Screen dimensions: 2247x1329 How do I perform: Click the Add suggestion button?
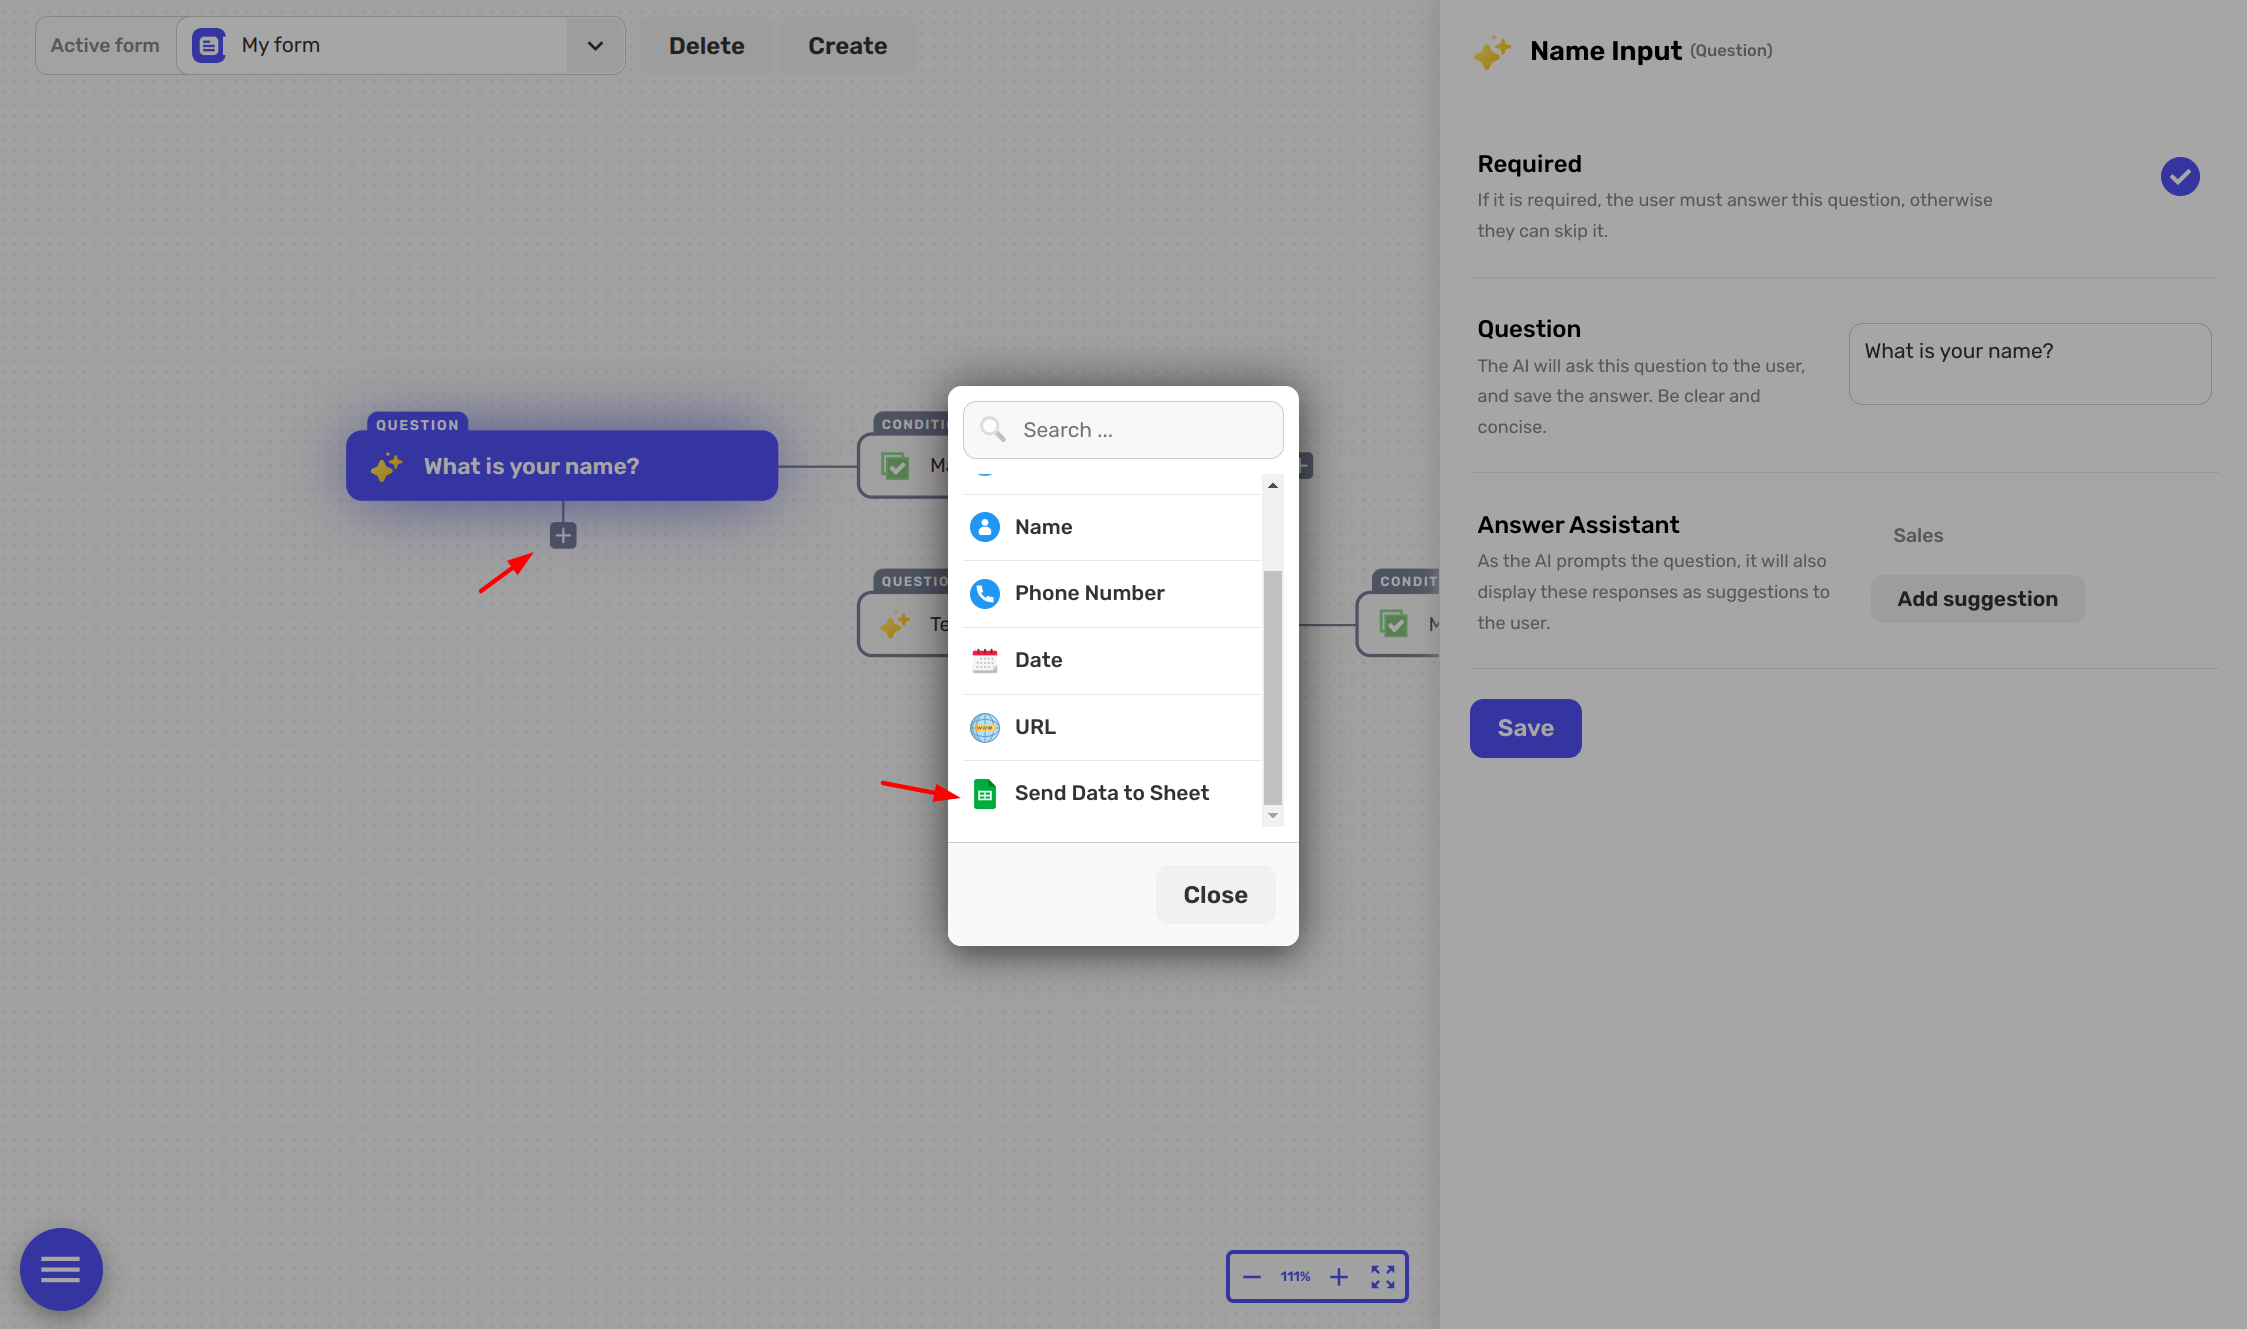click(x=1977, y=598)
